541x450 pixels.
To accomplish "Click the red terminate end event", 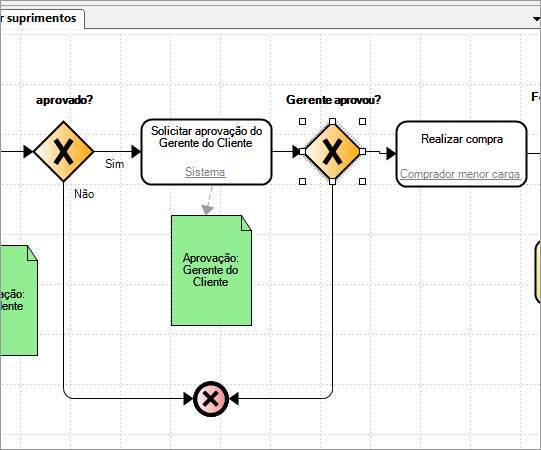I will [211, 399].
